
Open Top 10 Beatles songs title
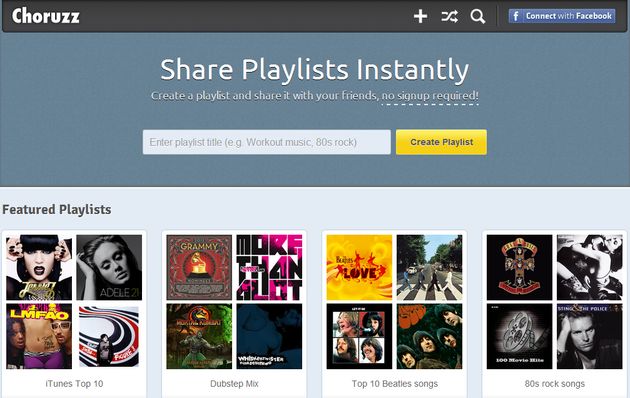pos(395,384)
